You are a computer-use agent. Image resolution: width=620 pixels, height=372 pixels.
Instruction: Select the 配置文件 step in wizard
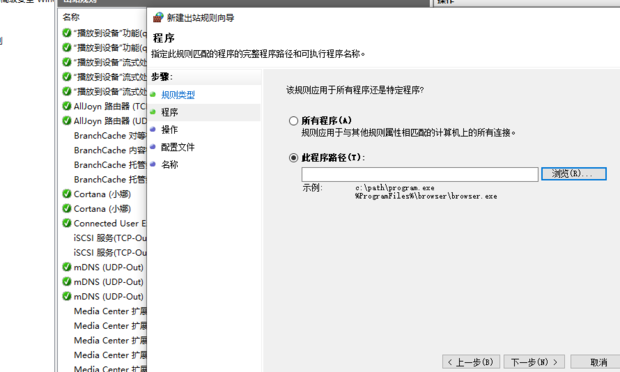(x=178, y=147)
